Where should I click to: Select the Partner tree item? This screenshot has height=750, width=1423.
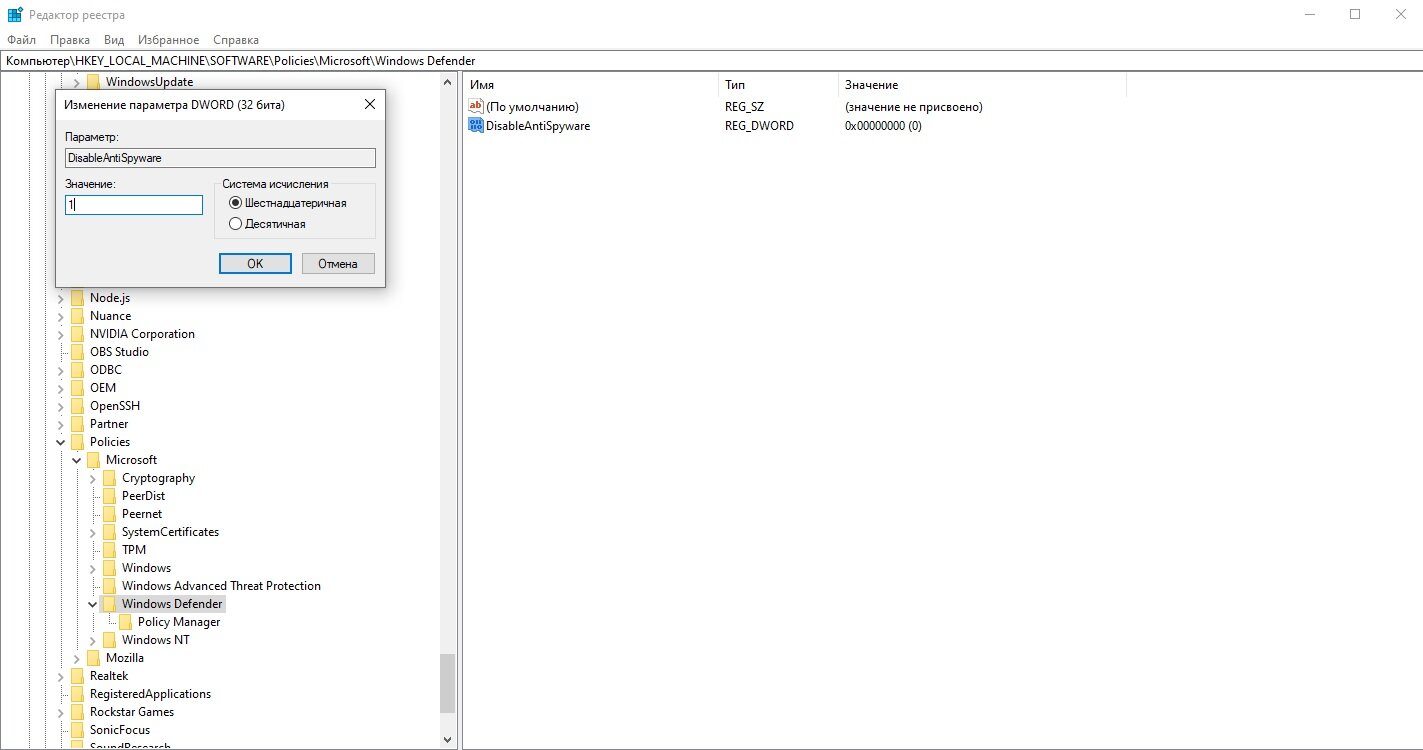click(109, 424)
